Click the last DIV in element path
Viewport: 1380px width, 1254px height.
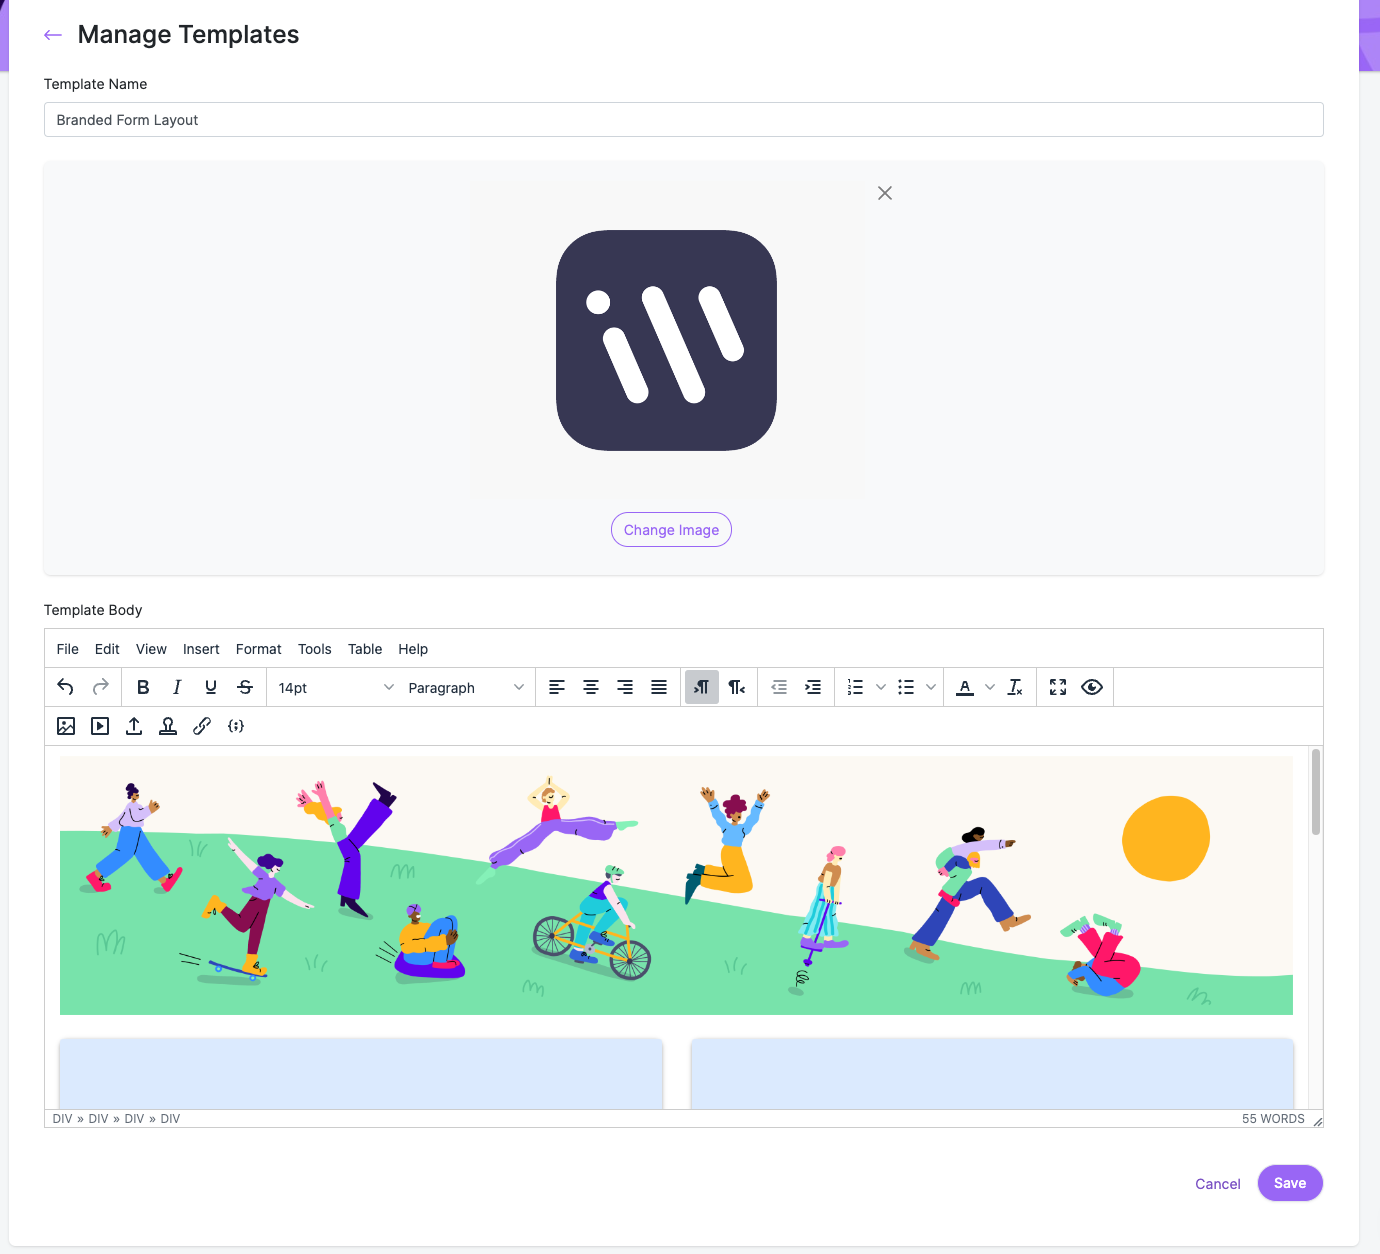170,1119
